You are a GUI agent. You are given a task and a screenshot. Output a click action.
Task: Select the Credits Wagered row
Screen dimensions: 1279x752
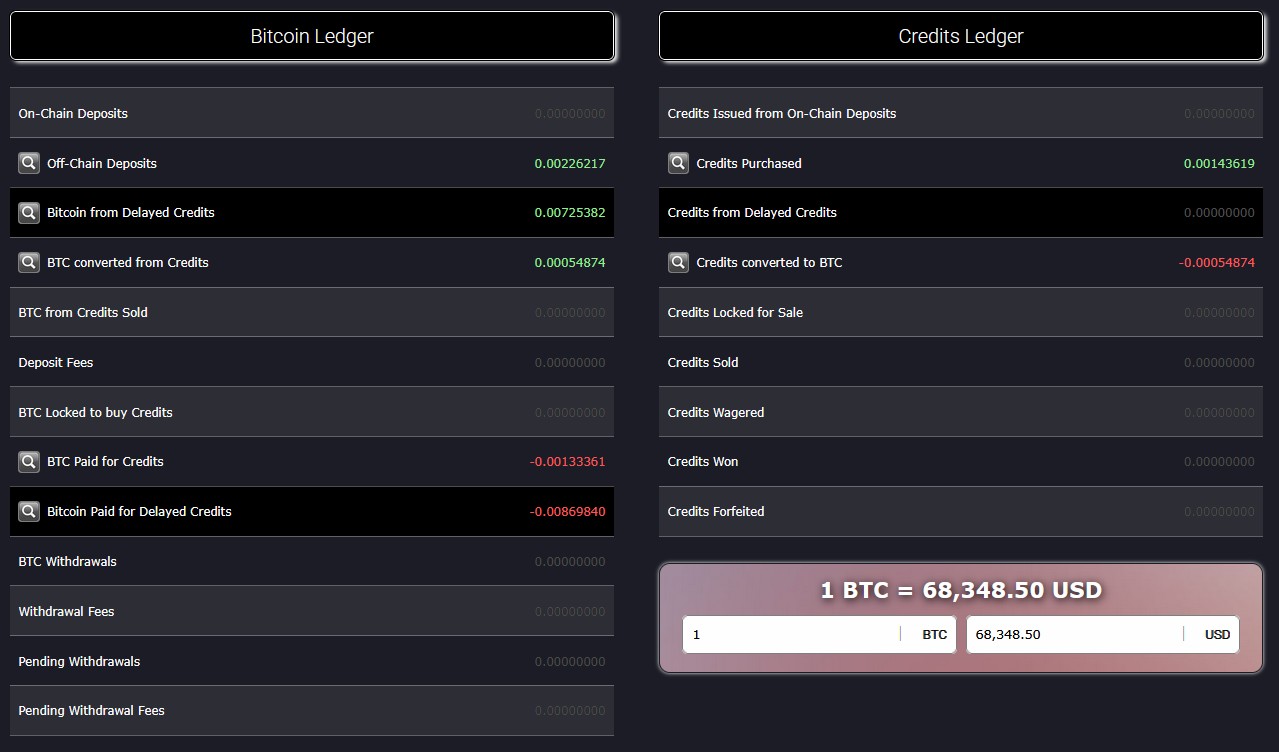pos(960,412)
